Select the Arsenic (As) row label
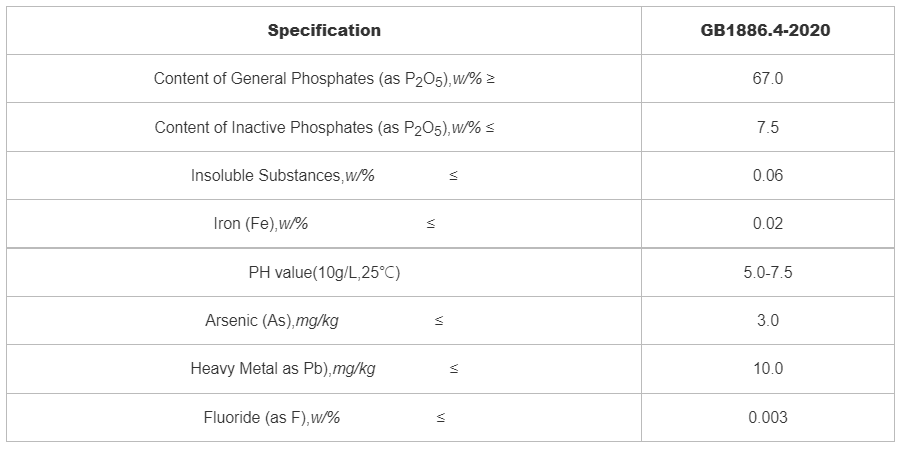This screenshot has height=449, width=904. pos(279,320)
